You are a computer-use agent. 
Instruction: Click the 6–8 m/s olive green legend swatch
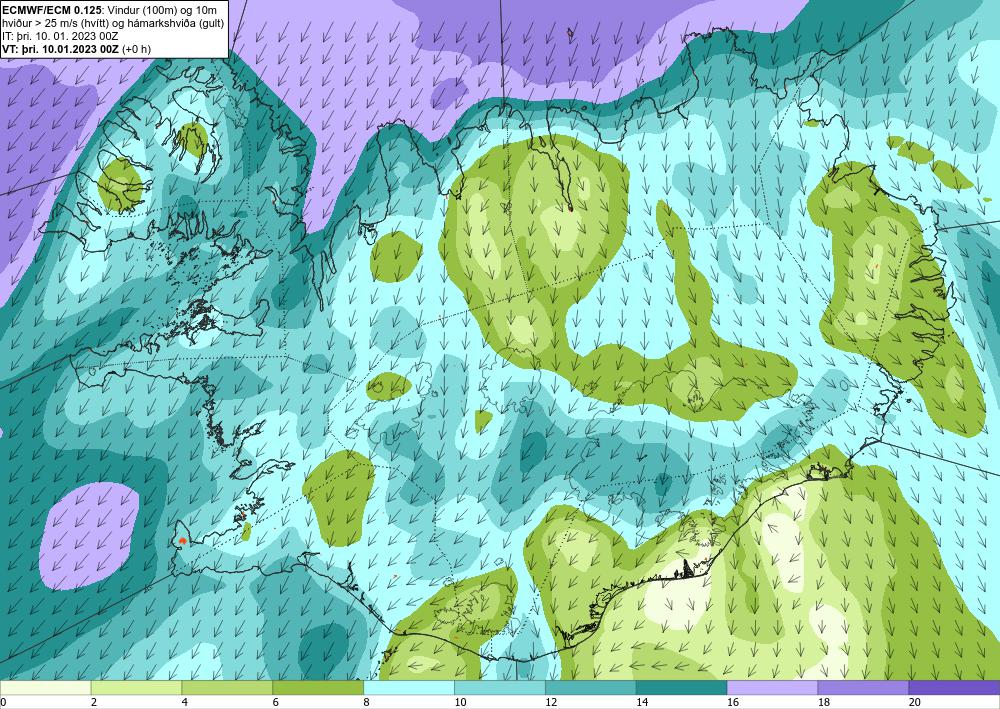tap(318, 688)
